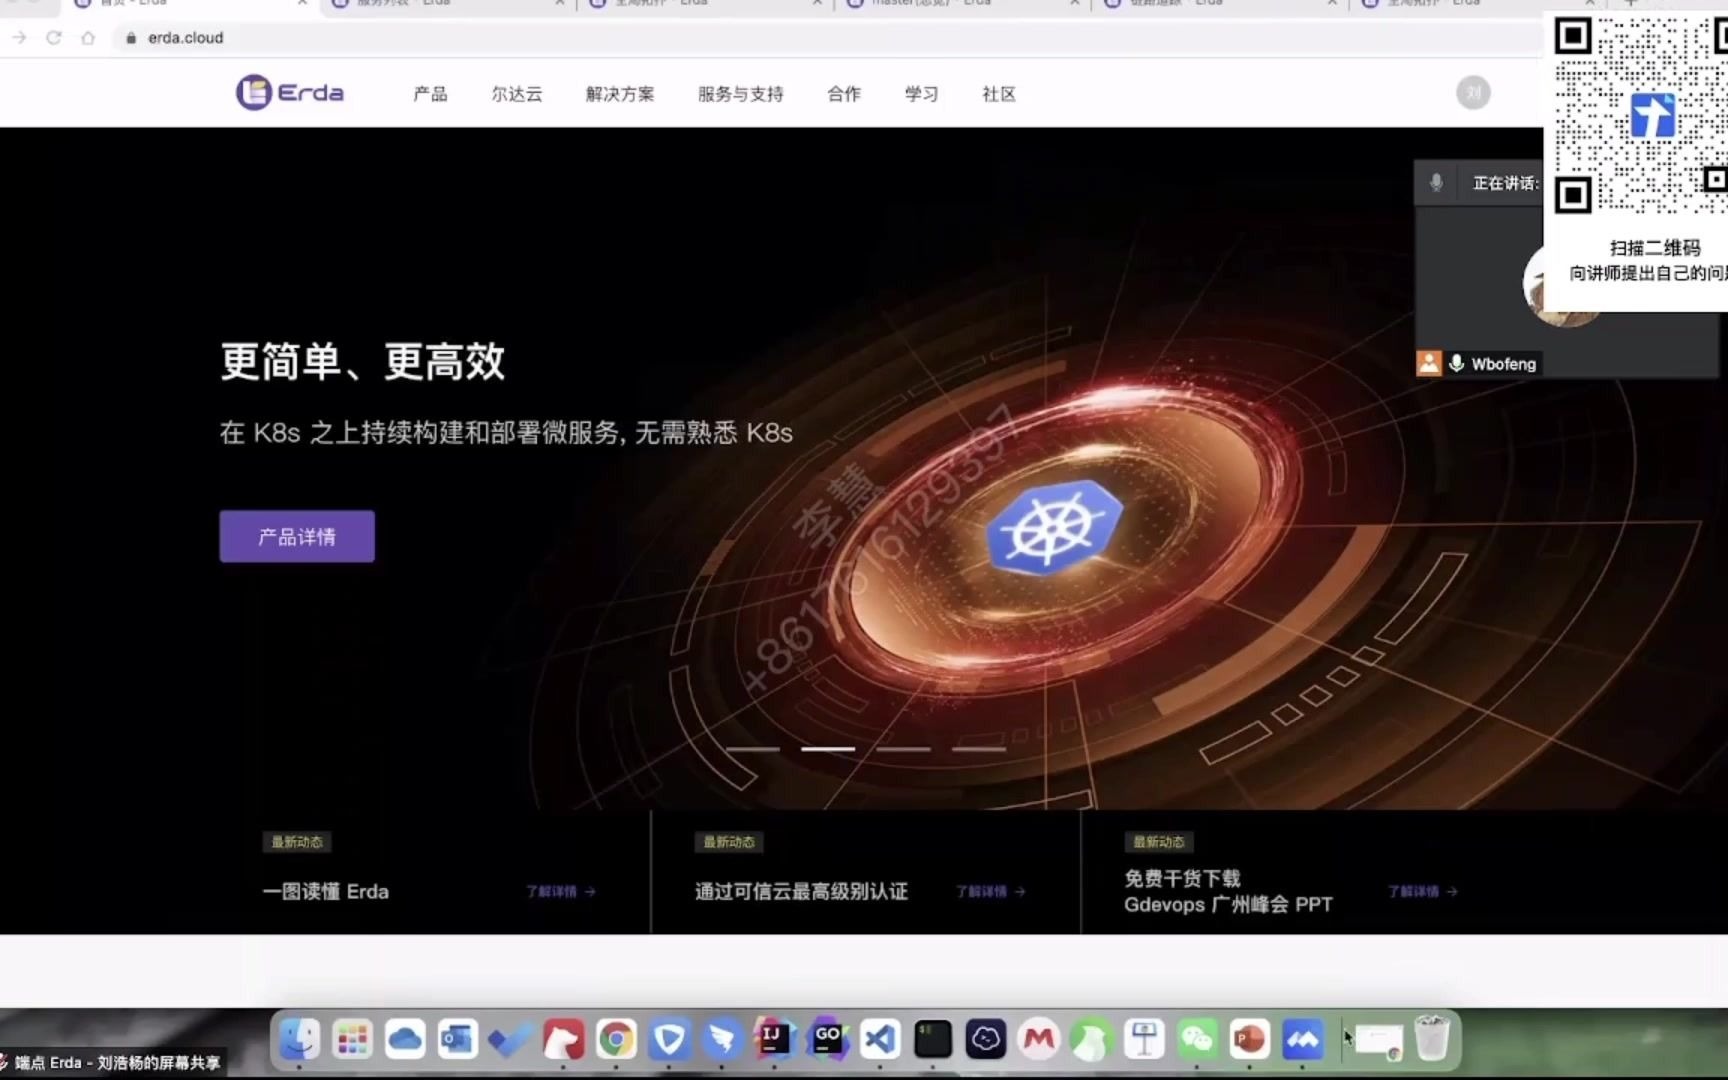
Task: Click the QR code in the overlay
Action: coord(1640,114)
